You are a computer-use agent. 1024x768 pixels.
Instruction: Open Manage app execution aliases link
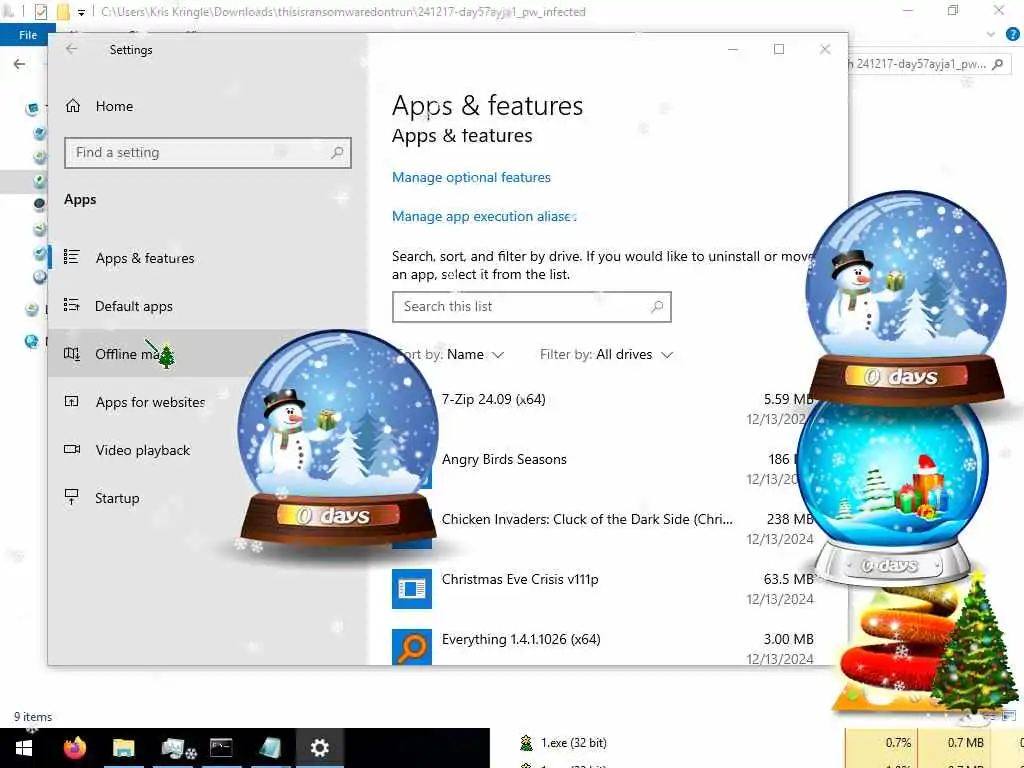(484, 216)
